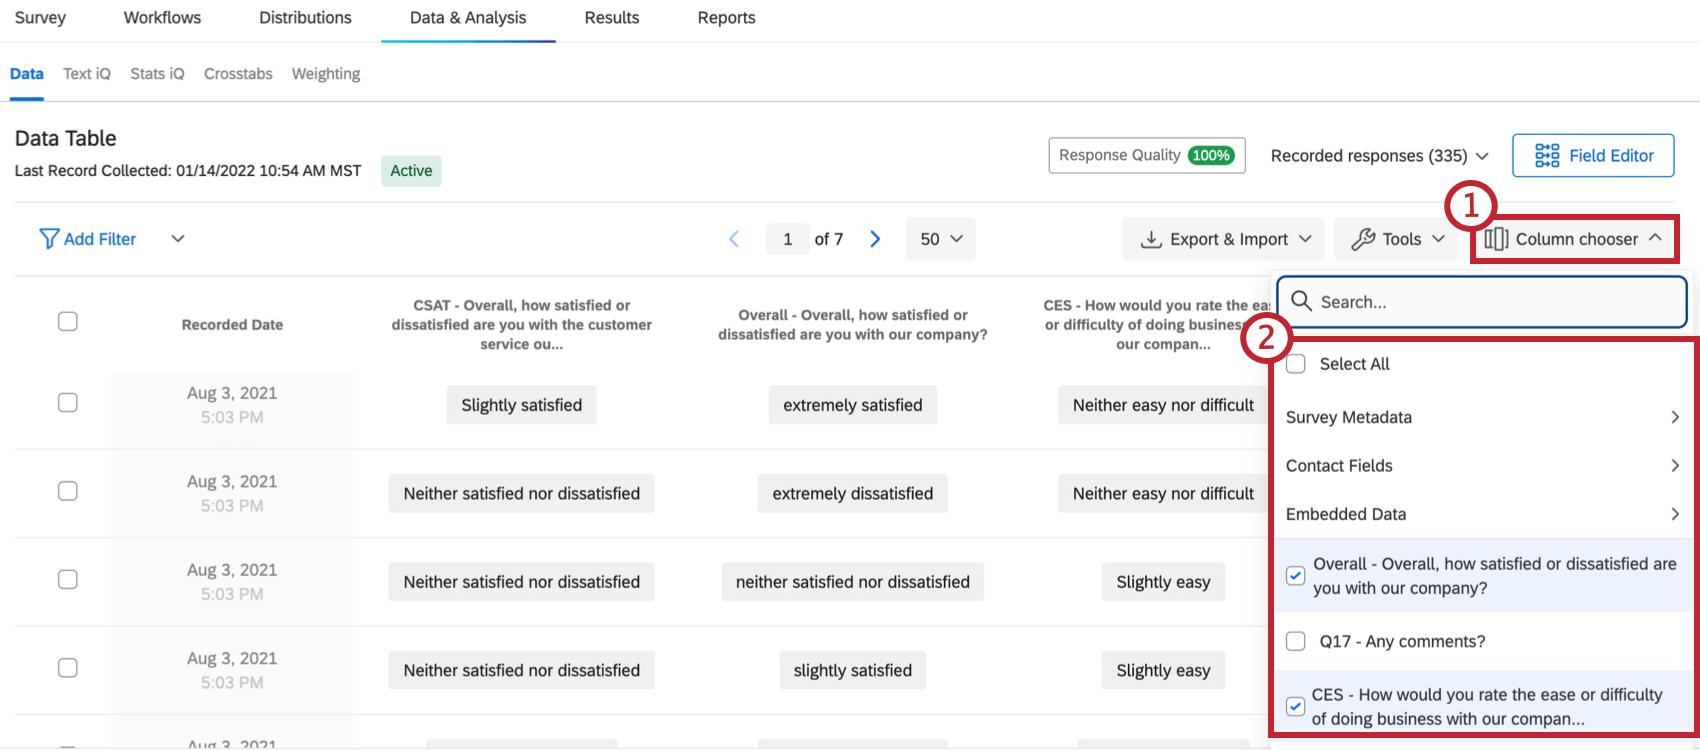This screenshot has height=750, width=1700.
Task: Open the Recorded responses dropdown
Action: (x=1379, y=156)
